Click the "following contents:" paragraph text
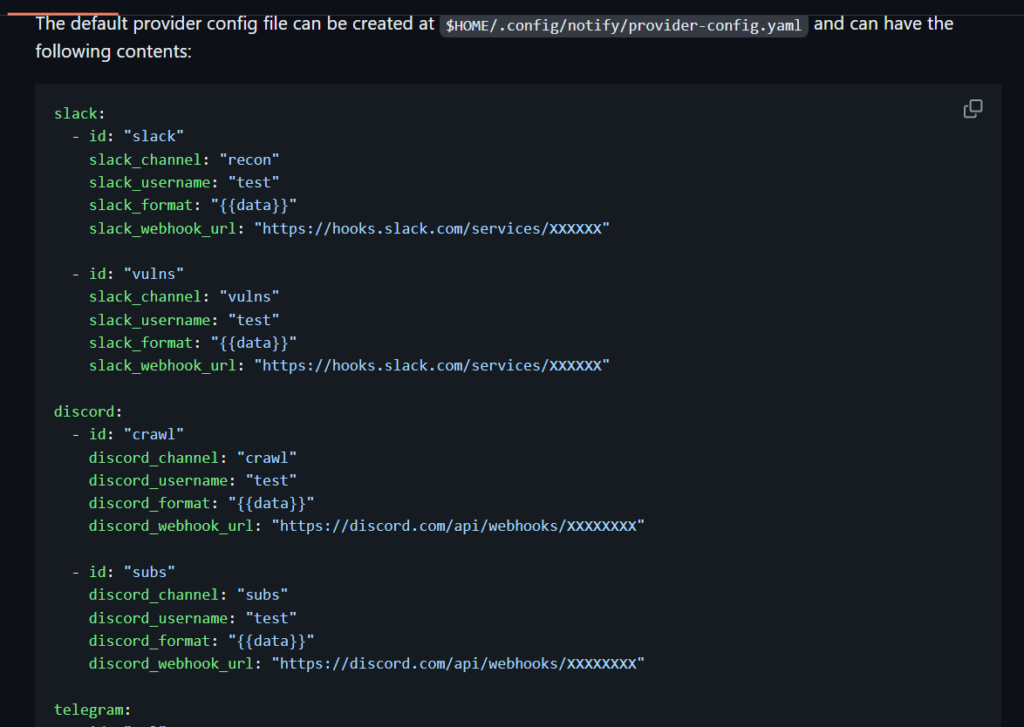Image resolution: width=1024 pixels, height=727 pixels. pyautogui.click(x=114, y=52)
